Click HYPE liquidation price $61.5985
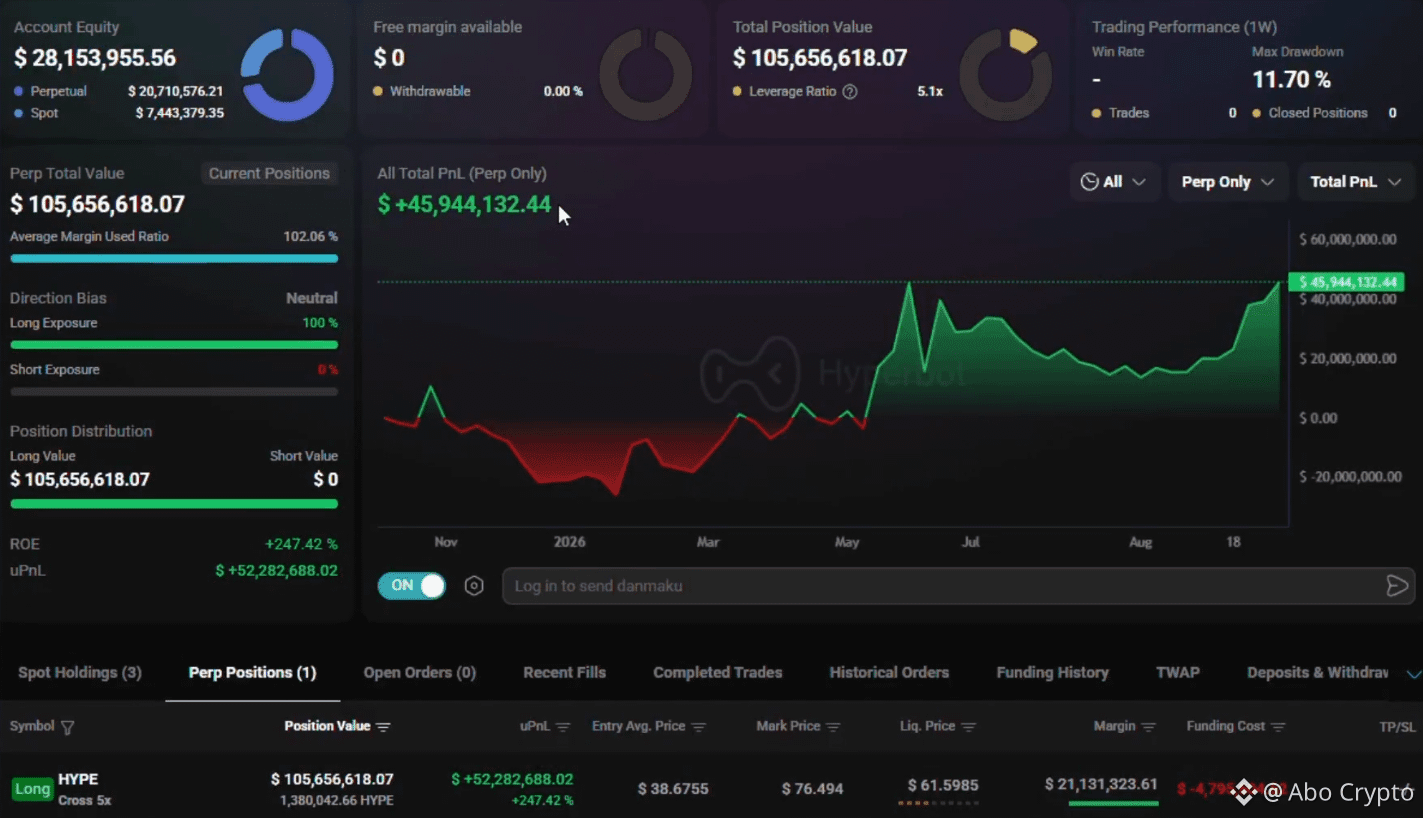This screenshot has height=818, width=1423. (x=943, y=785)
